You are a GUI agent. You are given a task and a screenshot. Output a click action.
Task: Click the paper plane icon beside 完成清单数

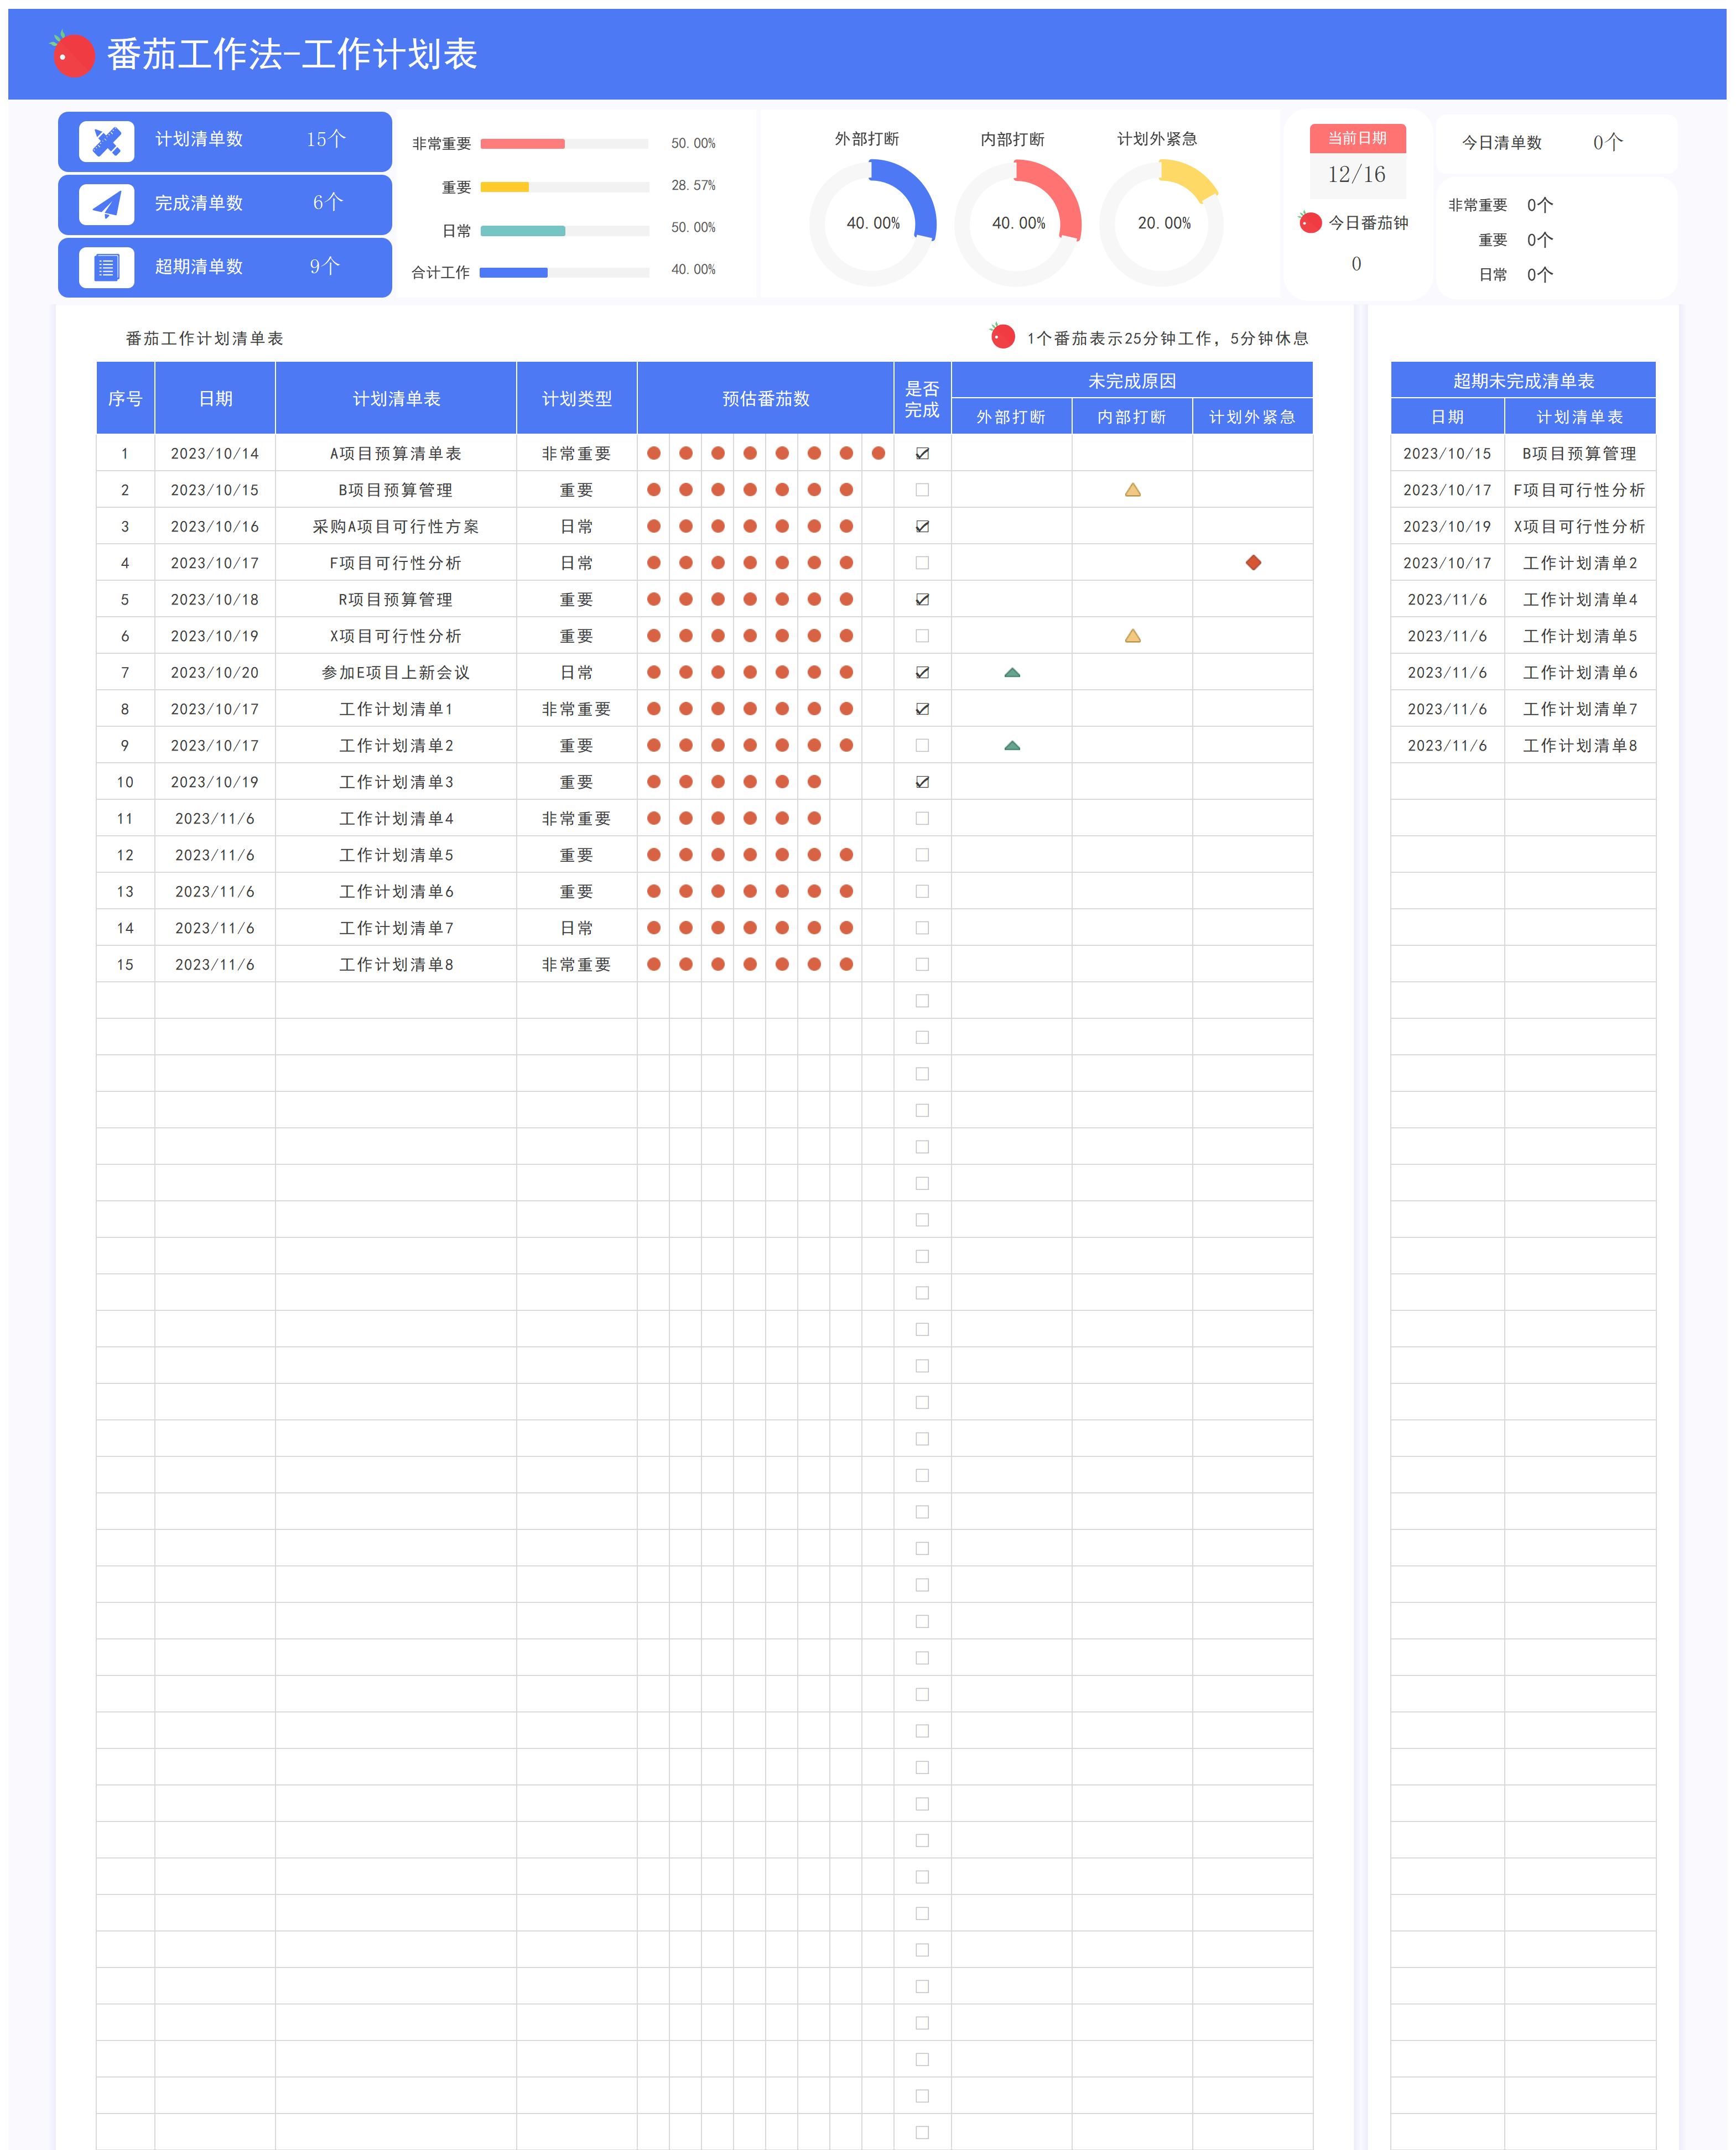click(107, 205)
